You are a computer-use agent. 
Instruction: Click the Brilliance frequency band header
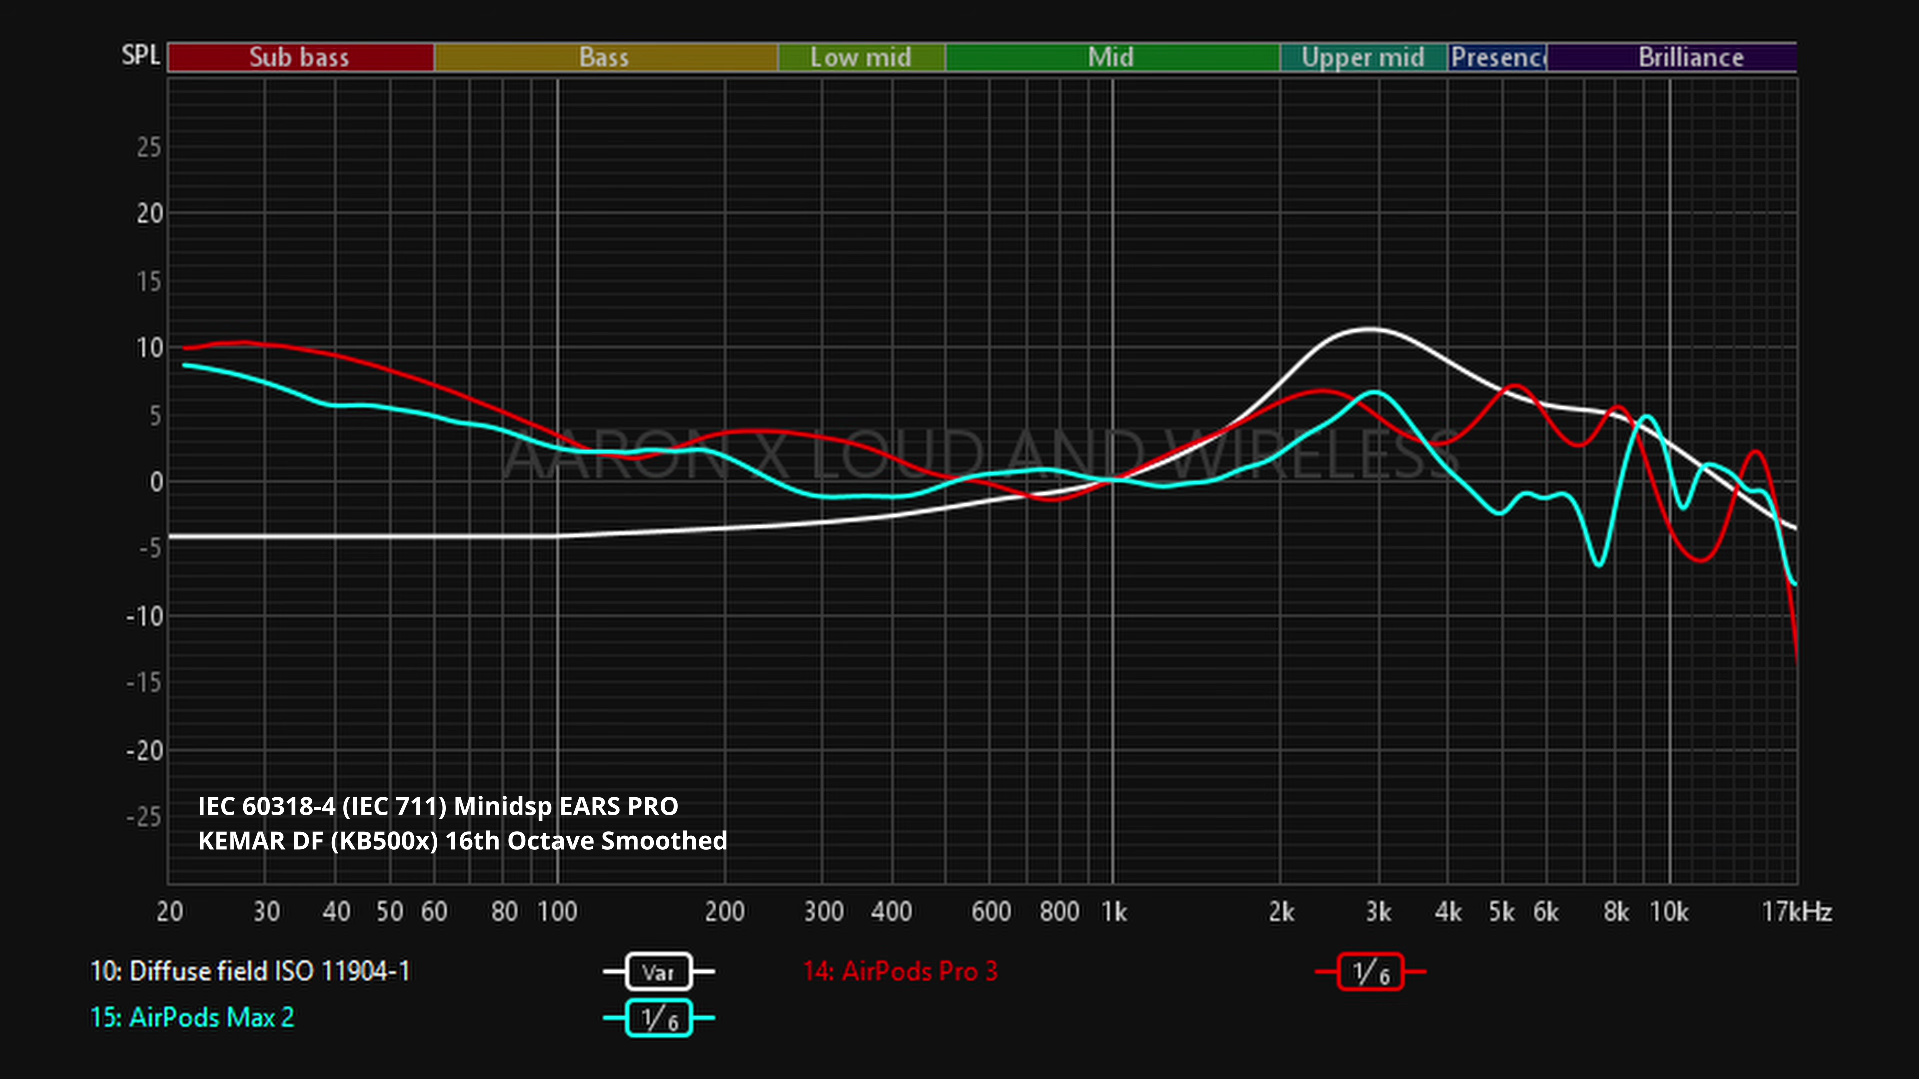tap(1672, 57)
